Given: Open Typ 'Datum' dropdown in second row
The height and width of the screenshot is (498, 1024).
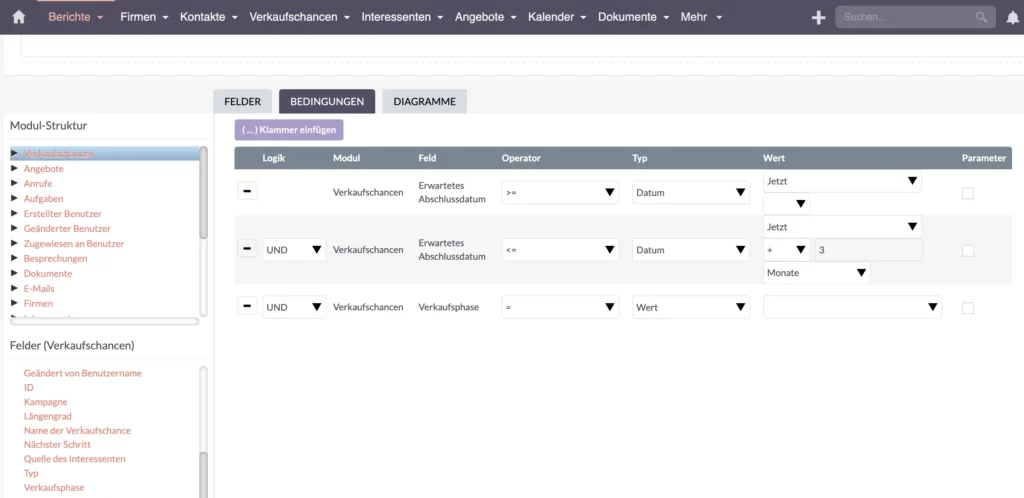Looking at the screenshot, I should pyautogui.click(x=691, y=250).
